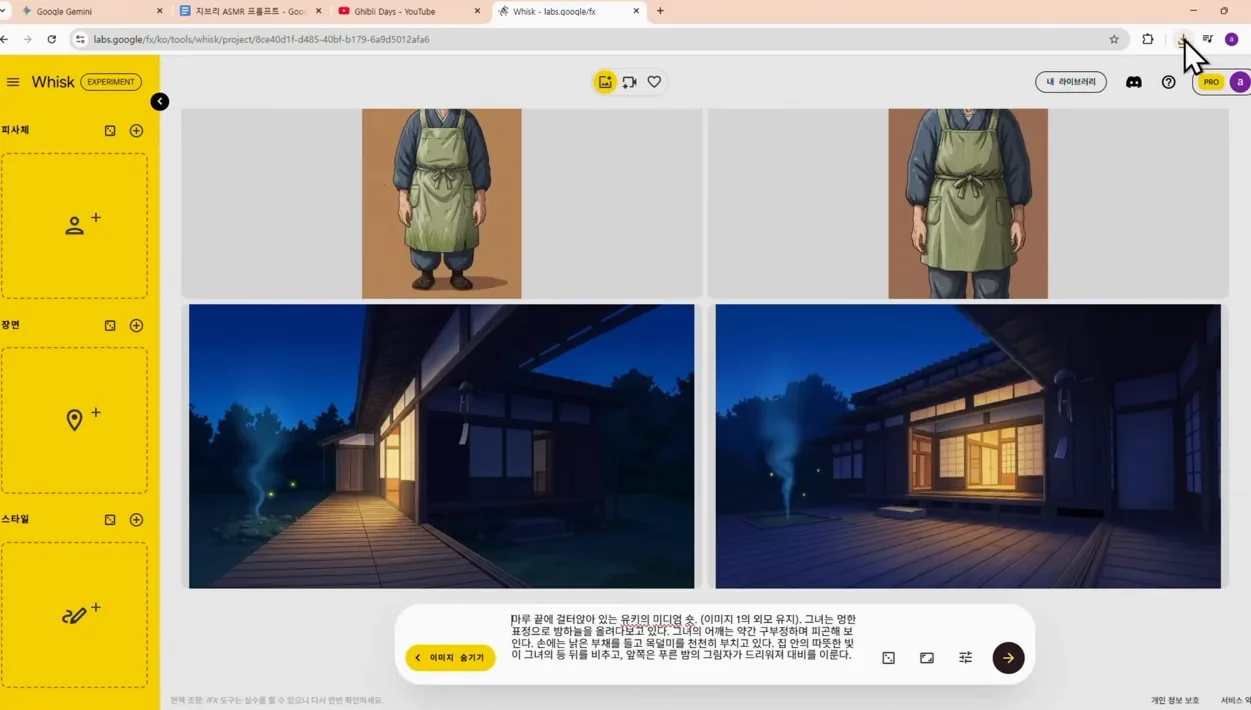Open the right night house courtyard image
1251x710 pixels.
click(x=968, y=446)
